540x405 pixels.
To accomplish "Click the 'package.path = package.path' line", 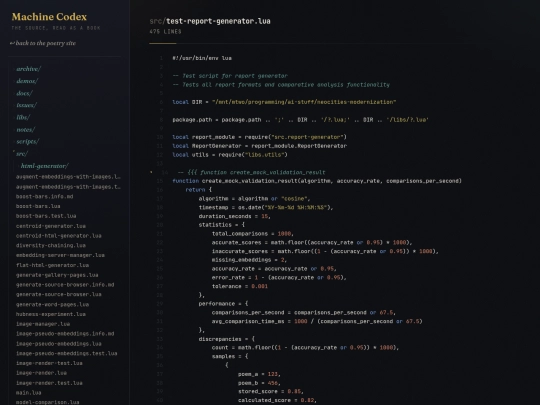I will [300, 120].
